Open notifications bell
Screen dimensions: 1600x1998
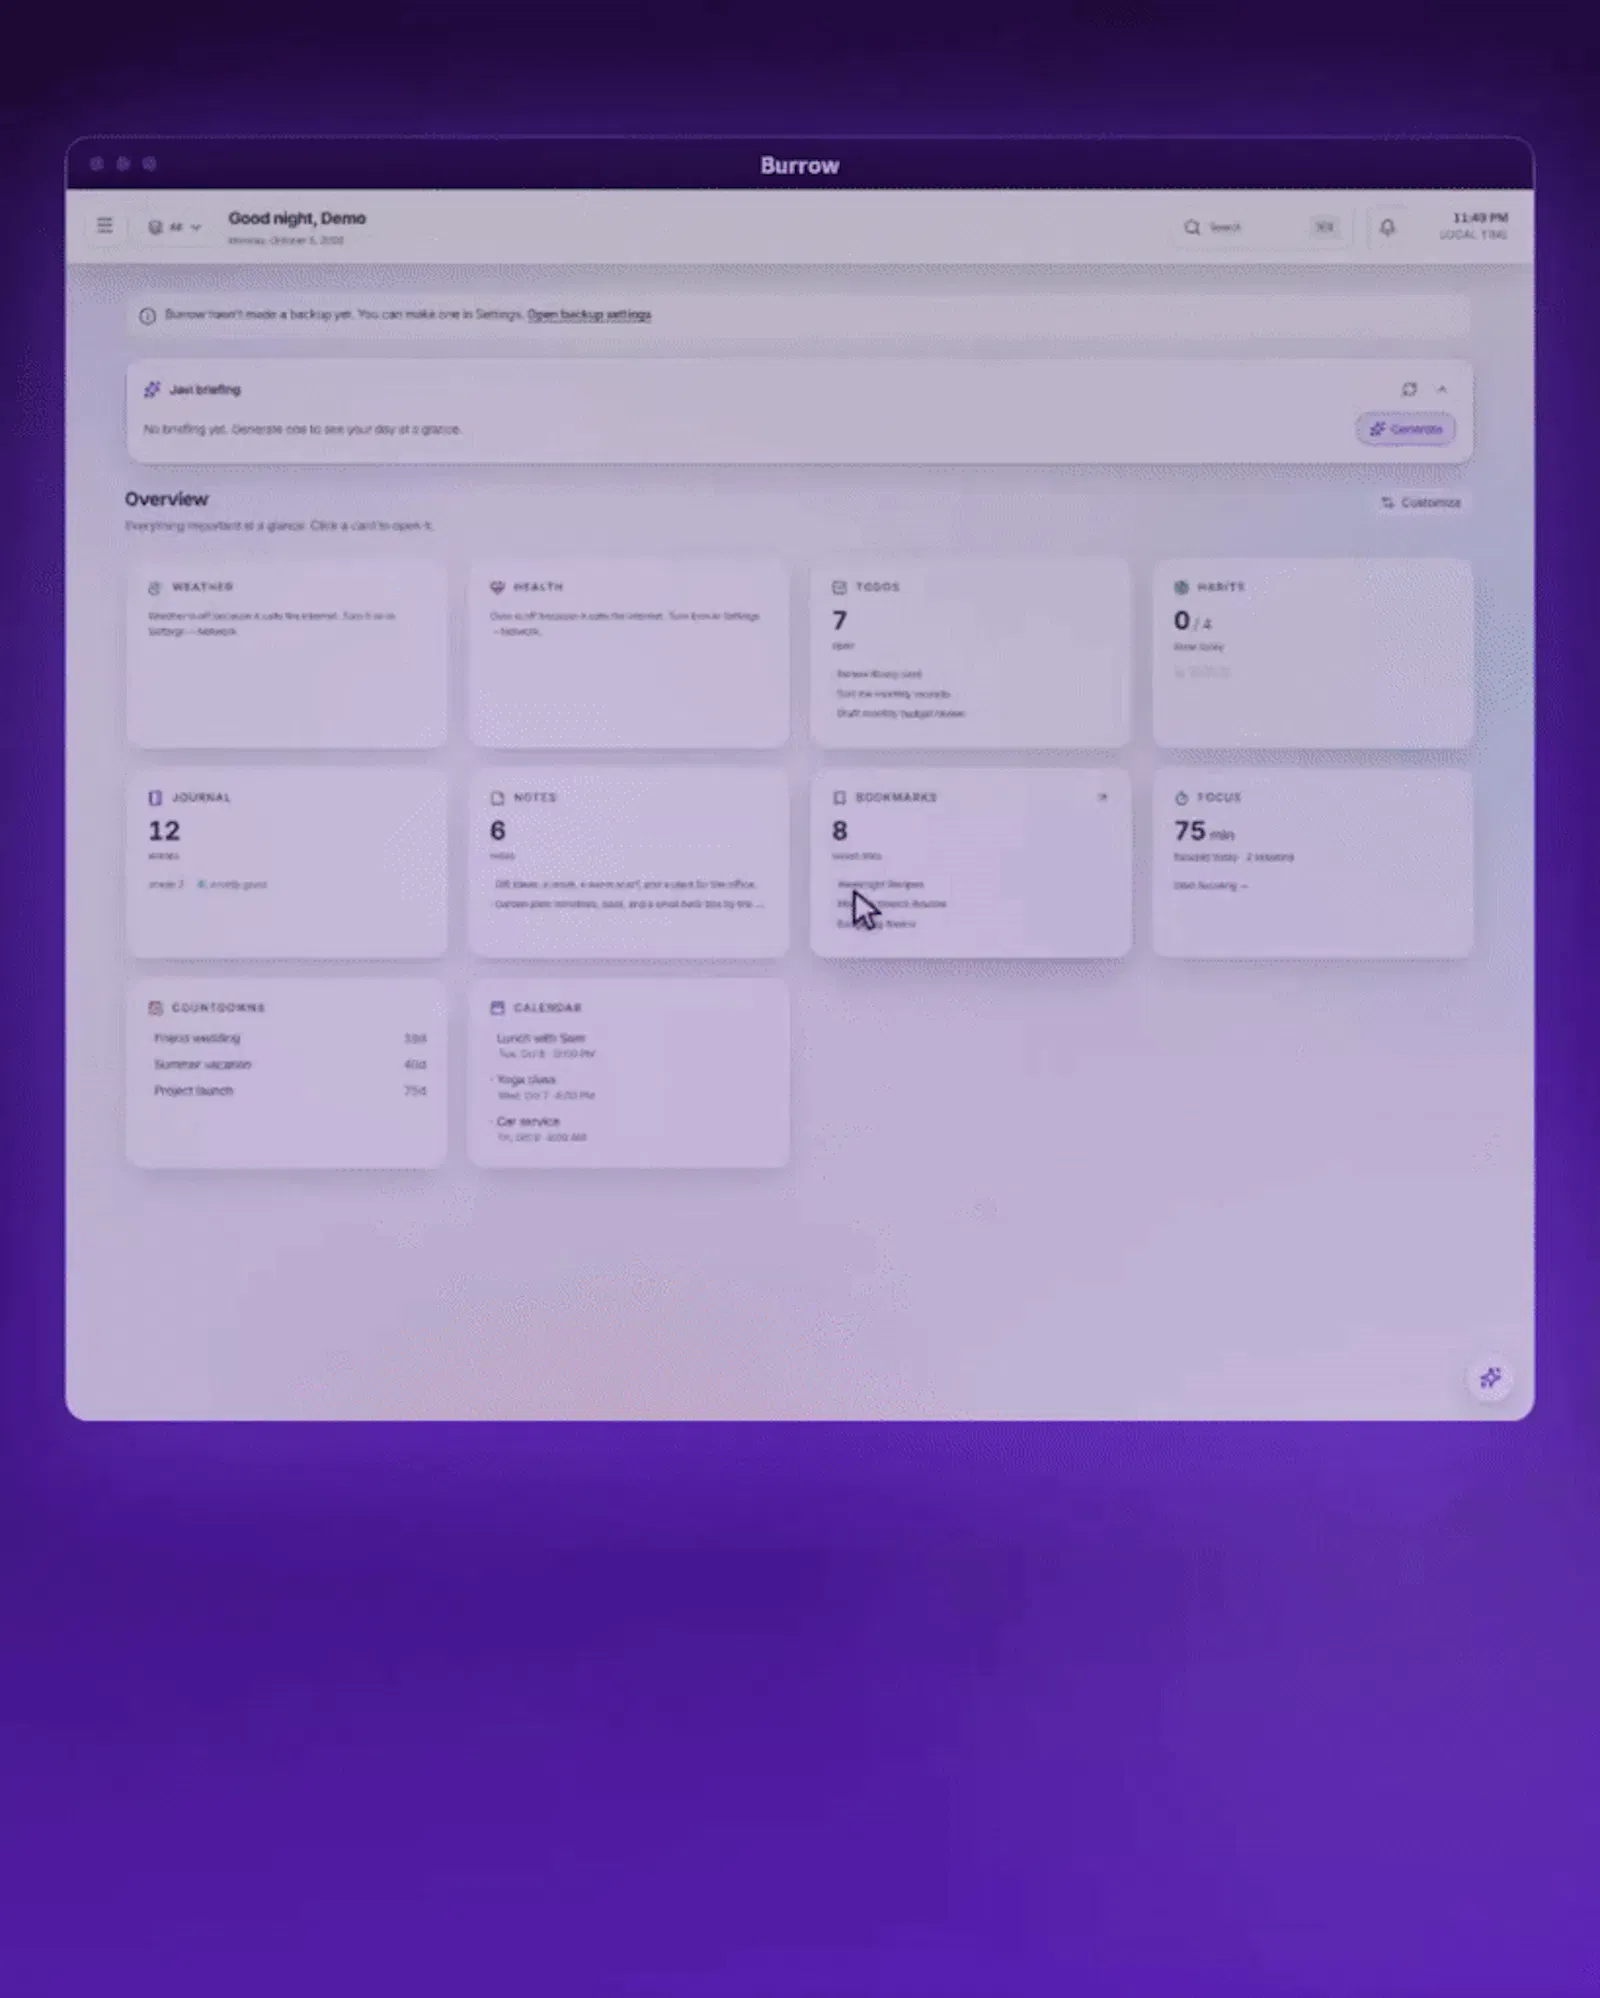(1387, 227)
